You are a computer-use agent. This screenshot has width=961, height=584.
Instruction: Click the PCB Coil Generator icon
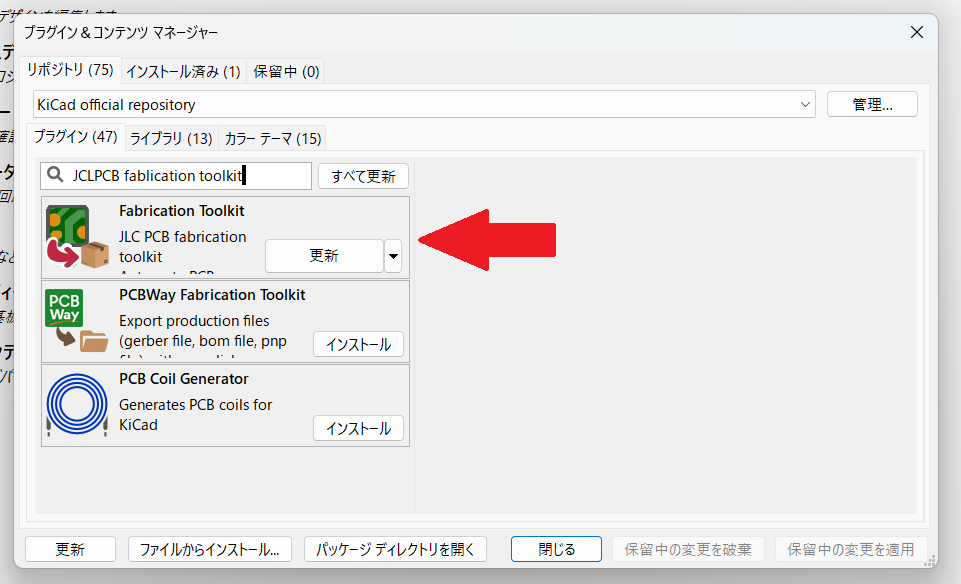point(77,404)
